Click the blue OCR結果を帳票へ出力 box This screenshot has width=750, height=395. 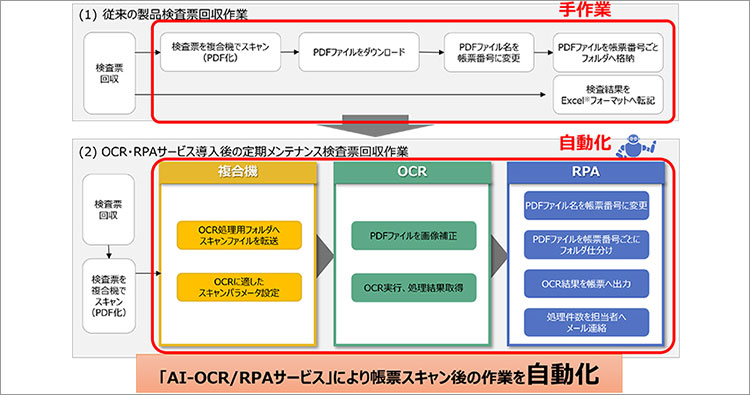[x=586, y=284]
